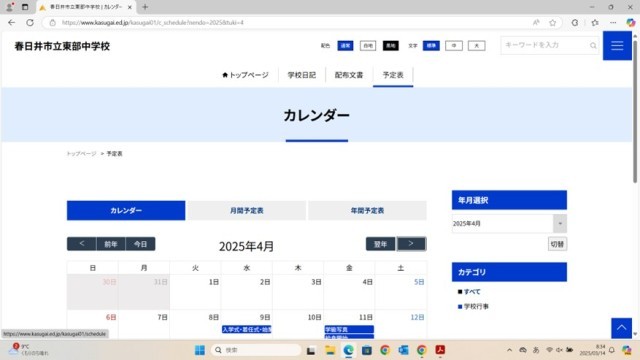Go to next month with the > arrow
640x360 pixels.
point(411,244)
